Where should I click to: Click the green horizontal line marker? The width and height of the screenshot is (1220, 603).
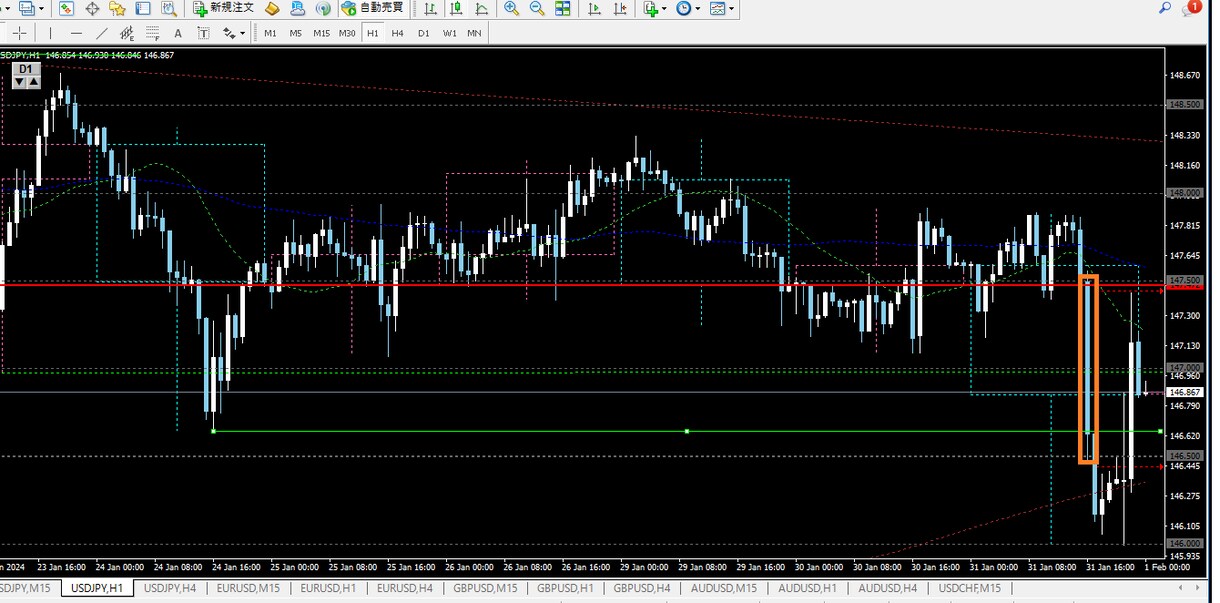[x=686, y=431]
